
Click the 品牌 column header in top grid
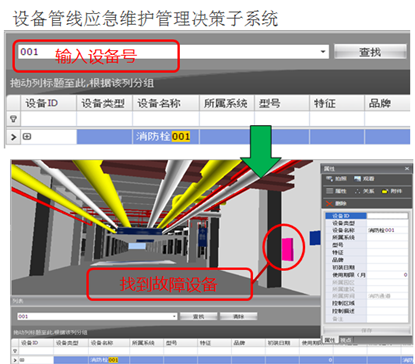pos(387,103)
